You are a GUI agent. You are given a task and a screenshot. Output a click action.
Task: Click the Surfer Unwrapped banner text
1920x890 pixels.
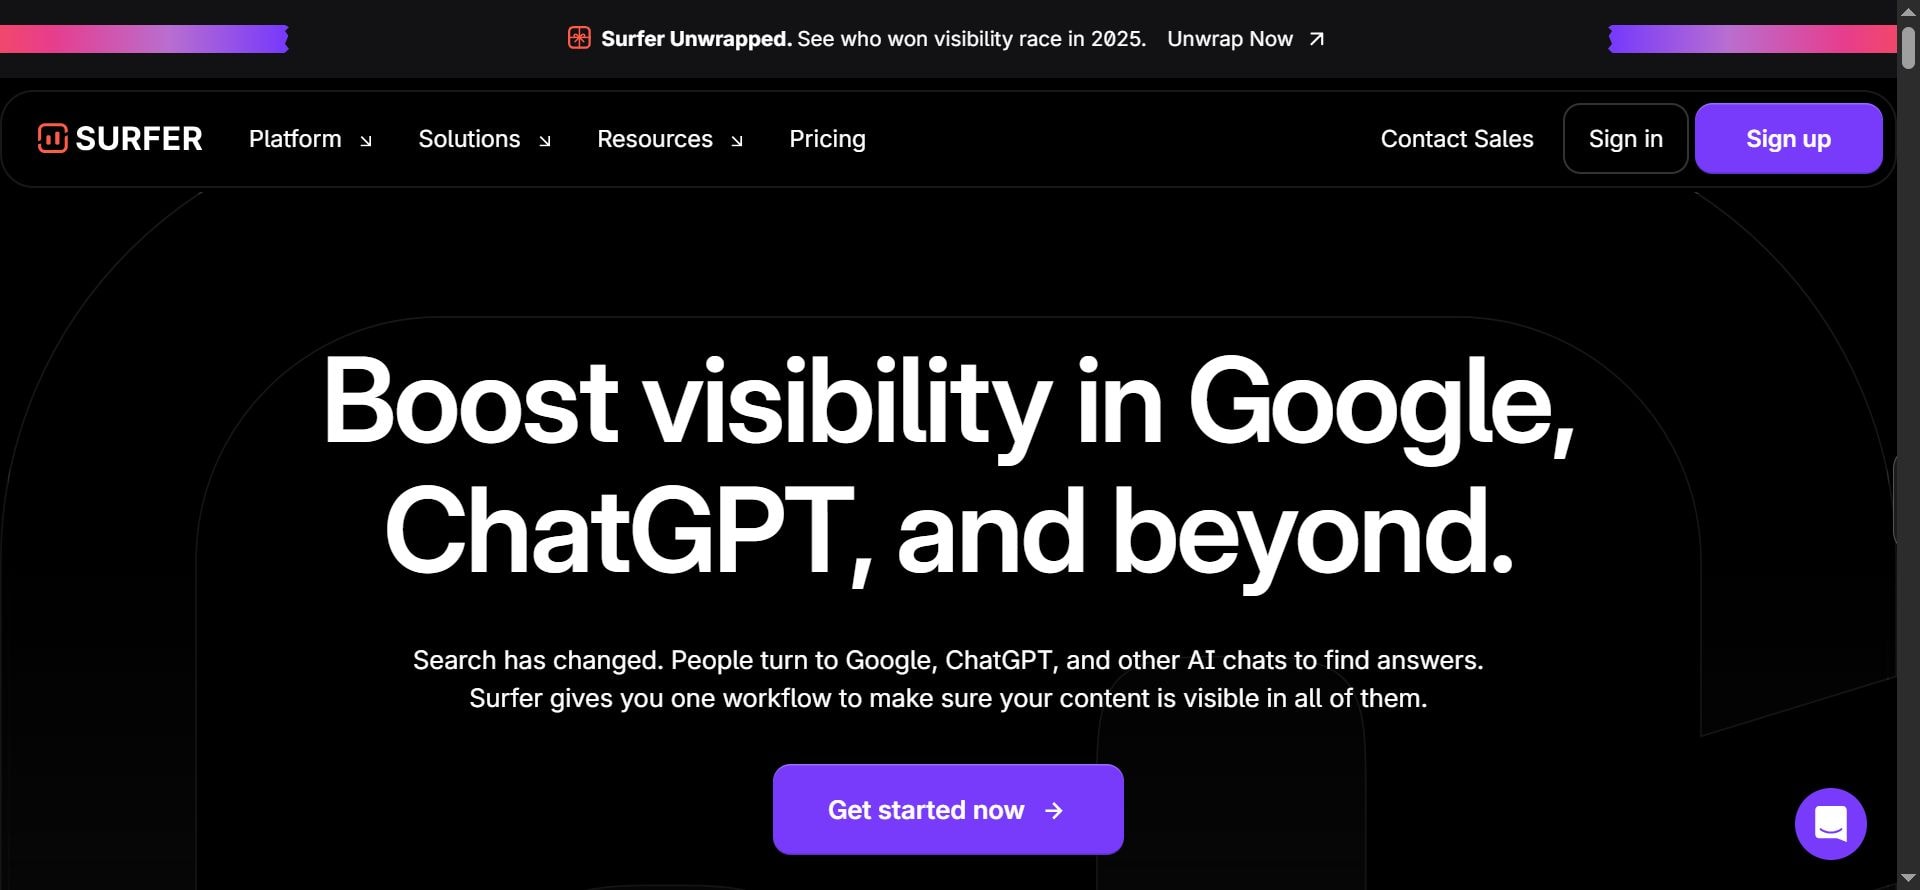[873, 39]
